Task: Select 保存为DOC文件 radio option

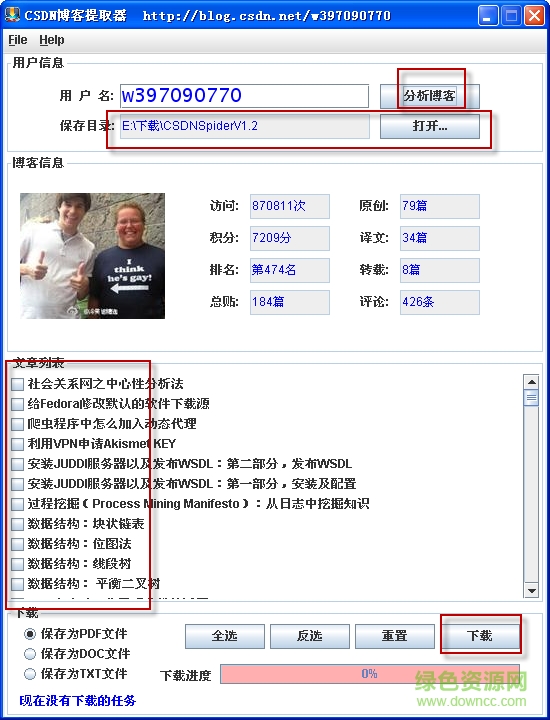Action: 30,654
